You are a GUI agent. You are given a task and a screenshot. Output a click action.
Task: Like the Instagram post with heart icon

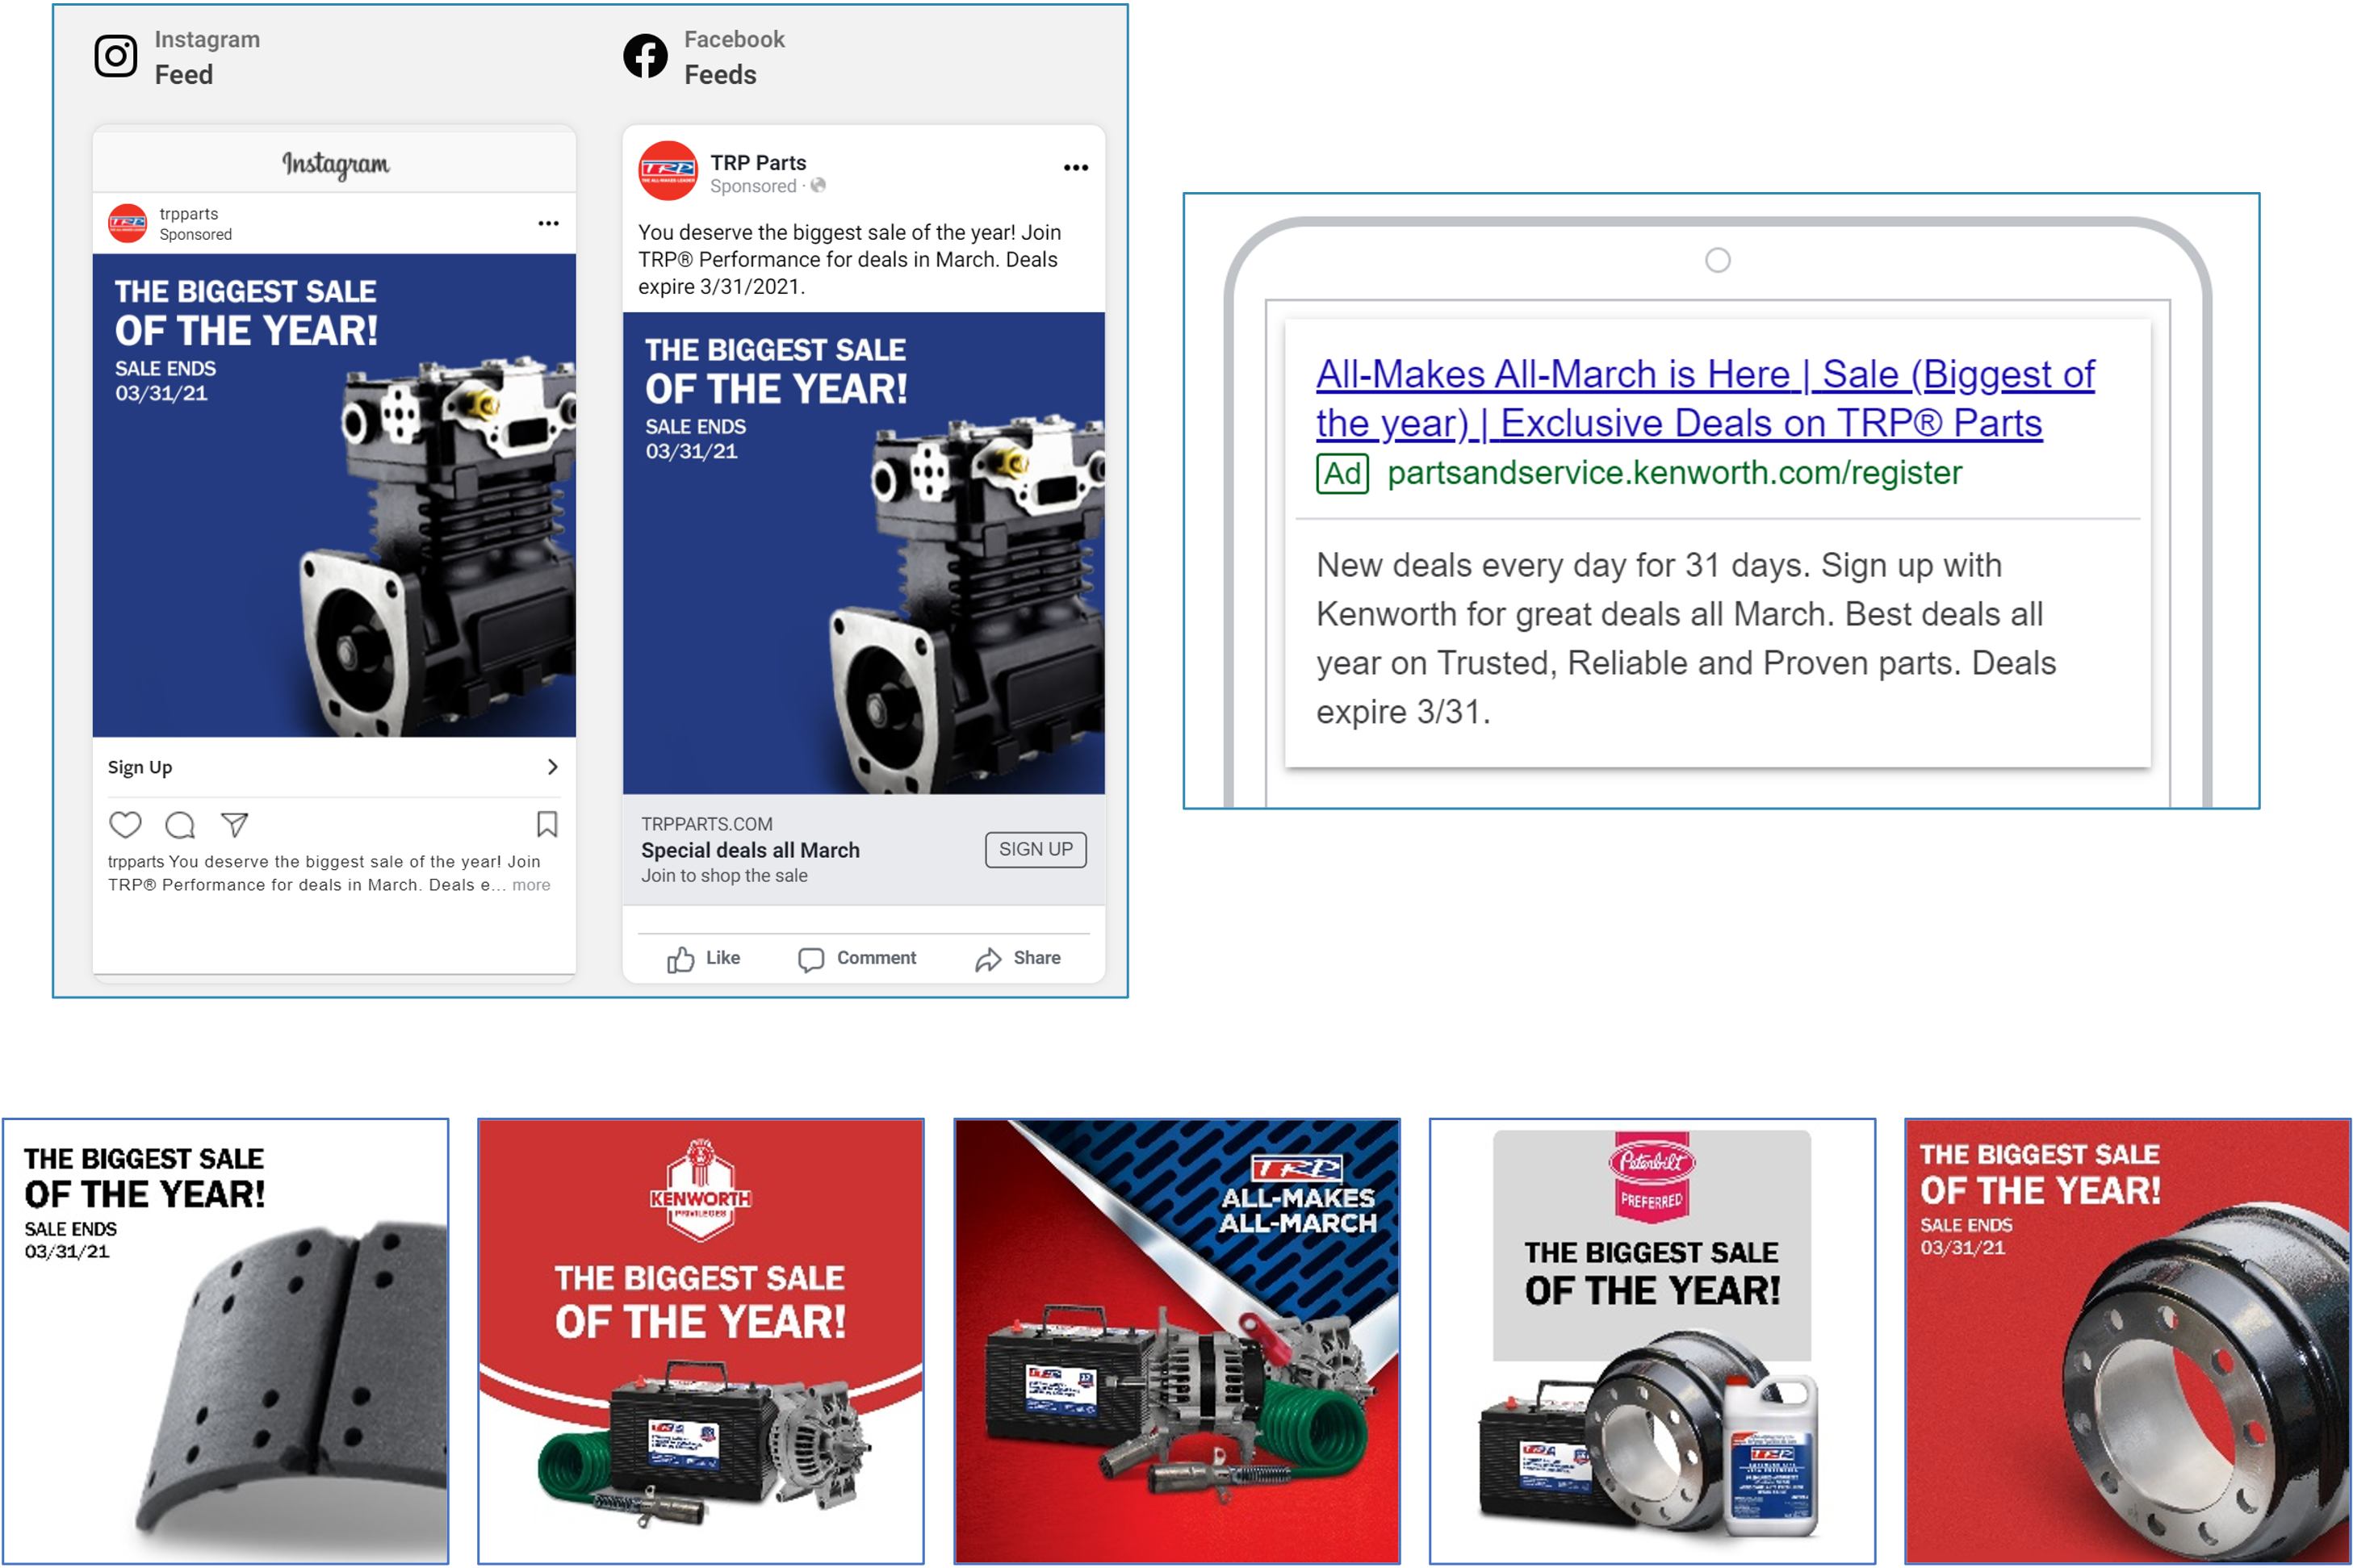pyautogui.click(x=125, y=825)
